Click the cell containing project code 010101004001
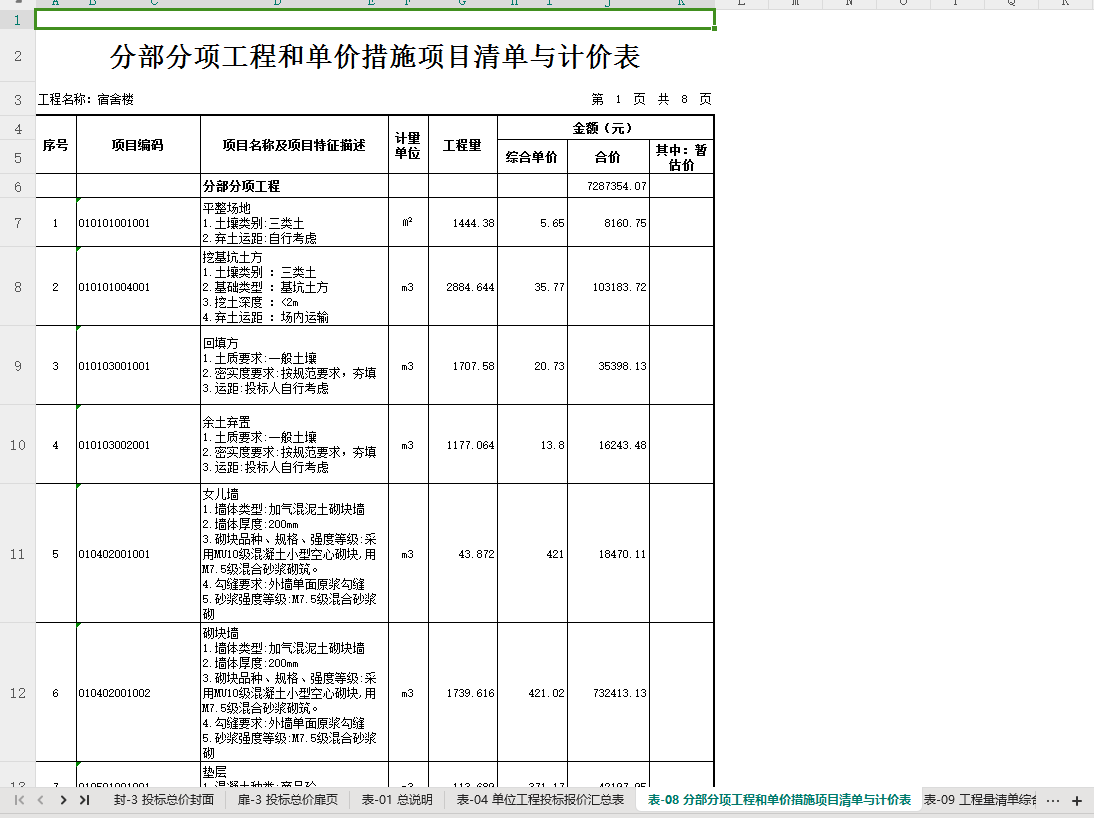The height and width of the screenshot is (818, 1094). pos(138,287)
